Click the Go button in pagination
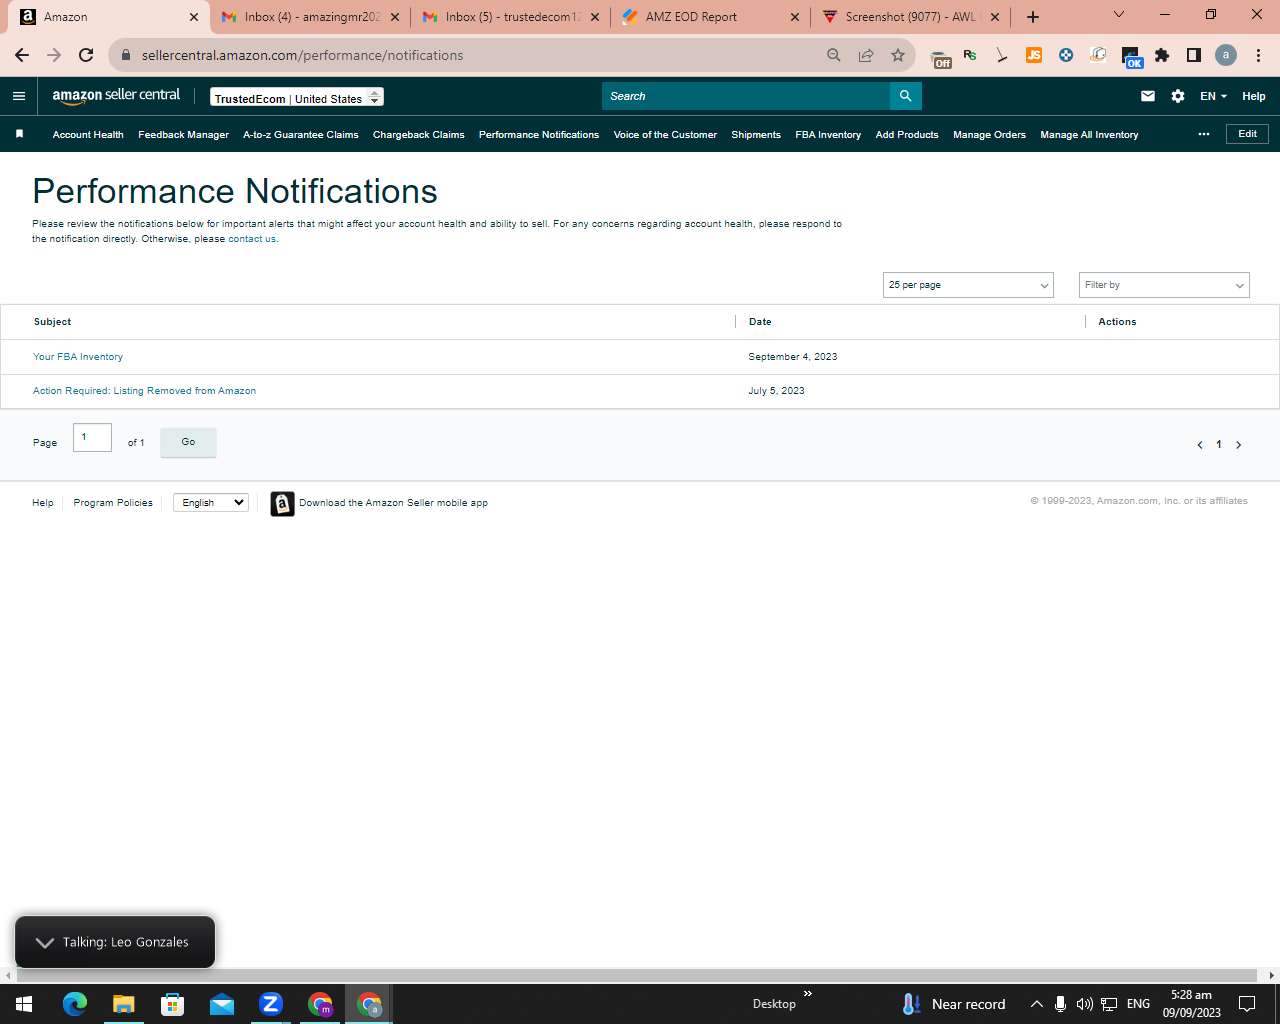 click(188, 442)
